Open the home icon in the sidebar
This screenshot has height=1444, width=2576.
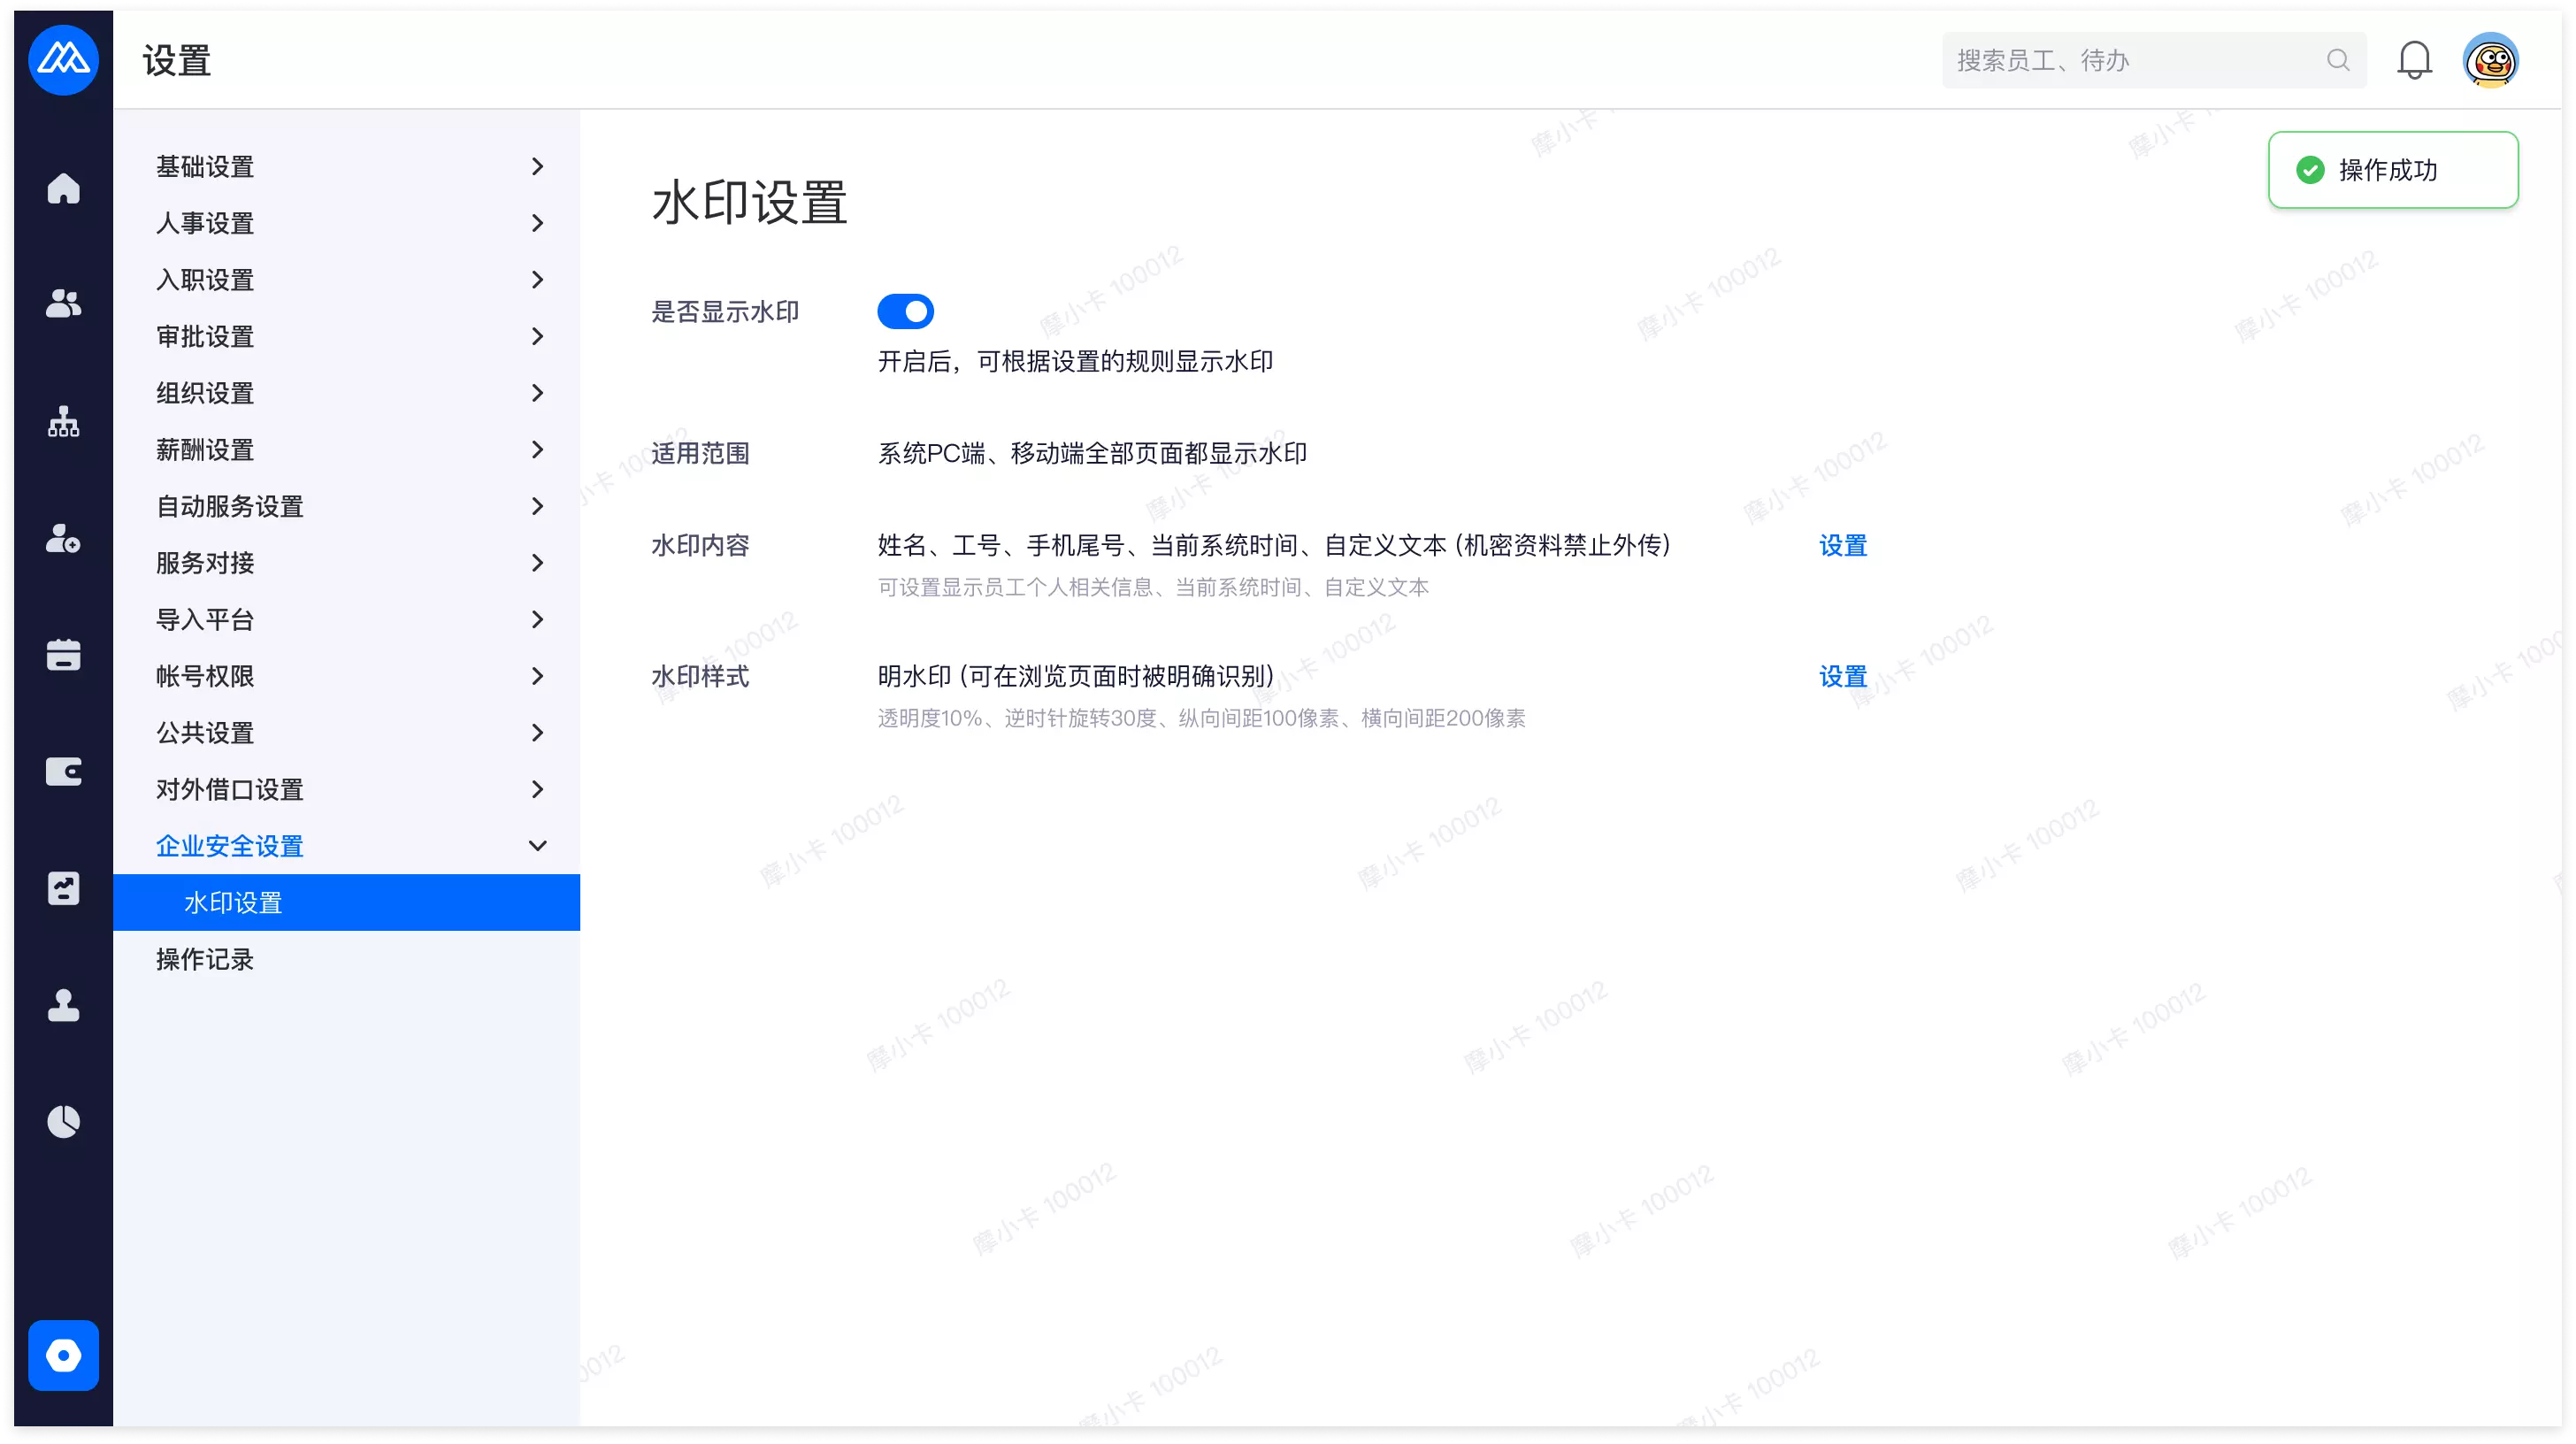tap(63, 187)
